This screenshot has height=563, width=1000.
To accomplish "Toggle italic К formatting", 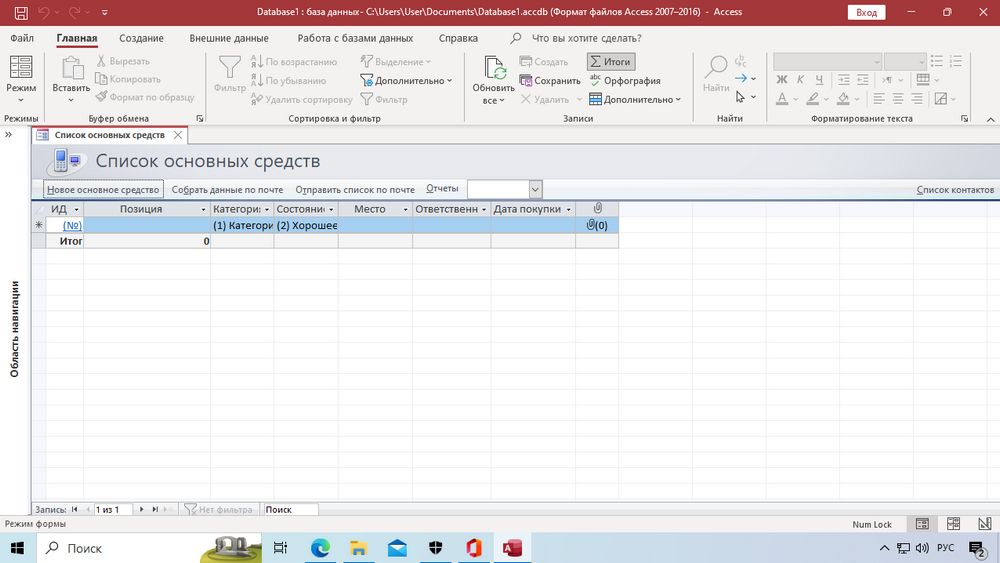I will pyautogui.click(x=800, y=80).
